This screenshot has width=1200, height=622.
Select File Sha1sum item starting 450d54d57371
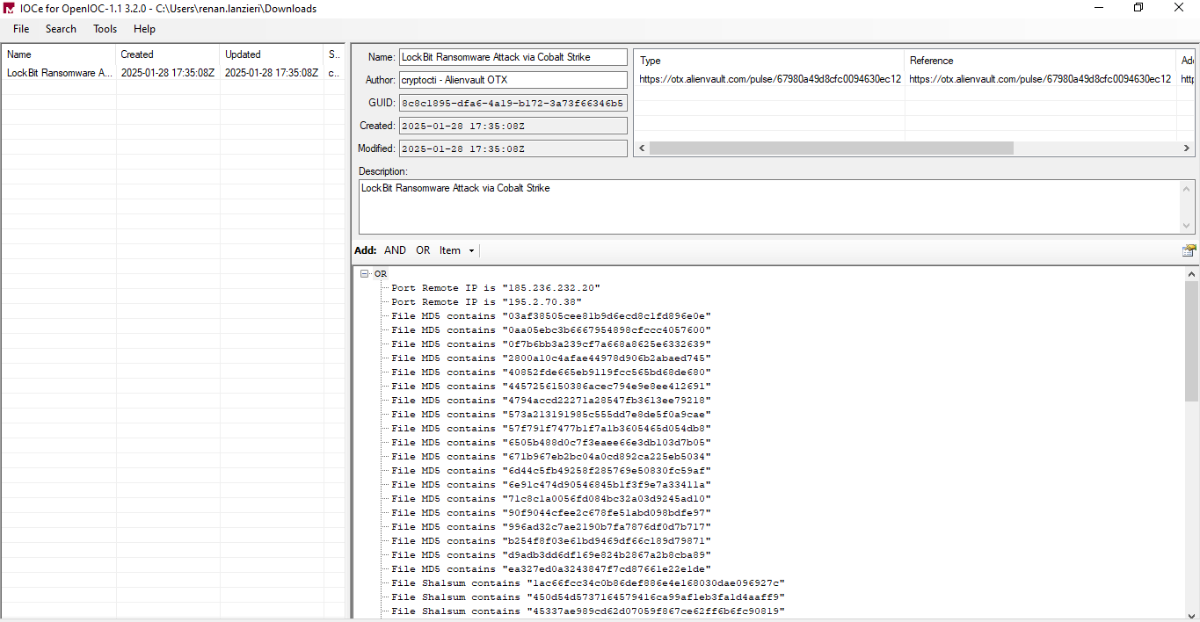click(x=588, y=596)
